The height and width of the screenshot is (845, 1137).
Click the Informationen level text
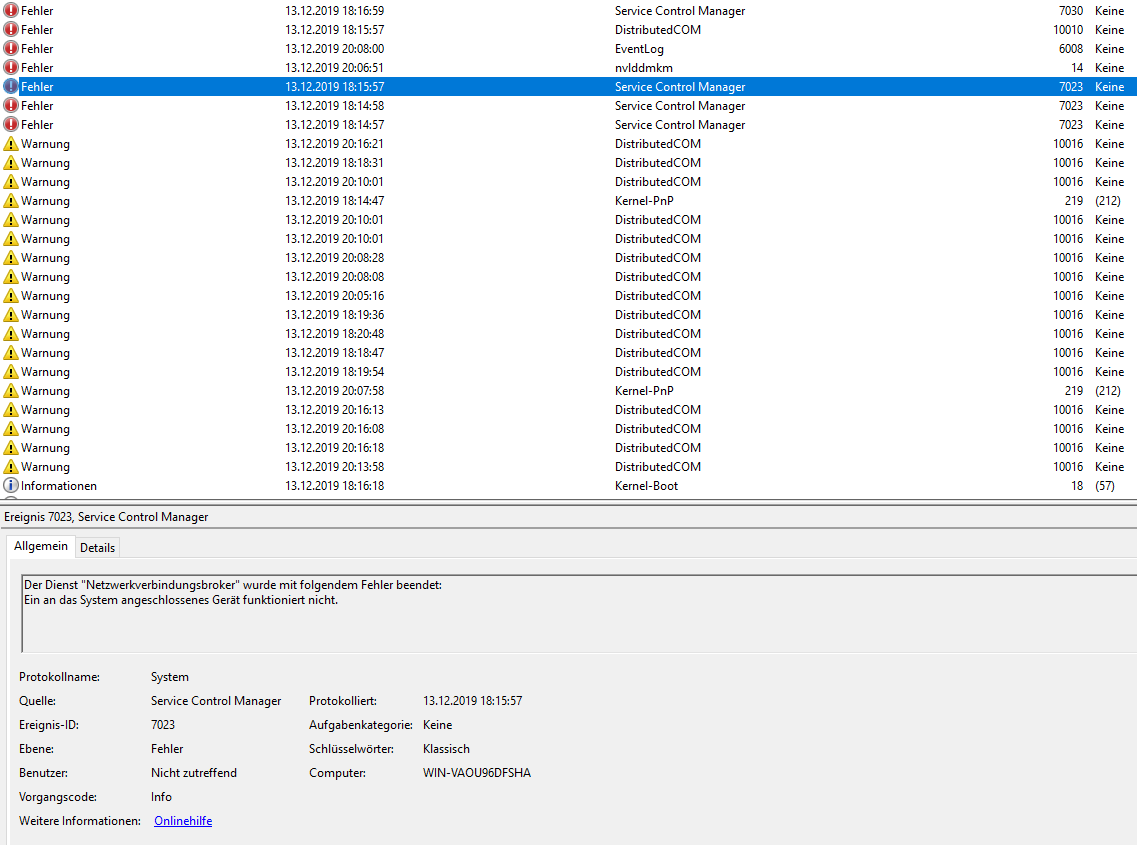[x=59, y=485]
